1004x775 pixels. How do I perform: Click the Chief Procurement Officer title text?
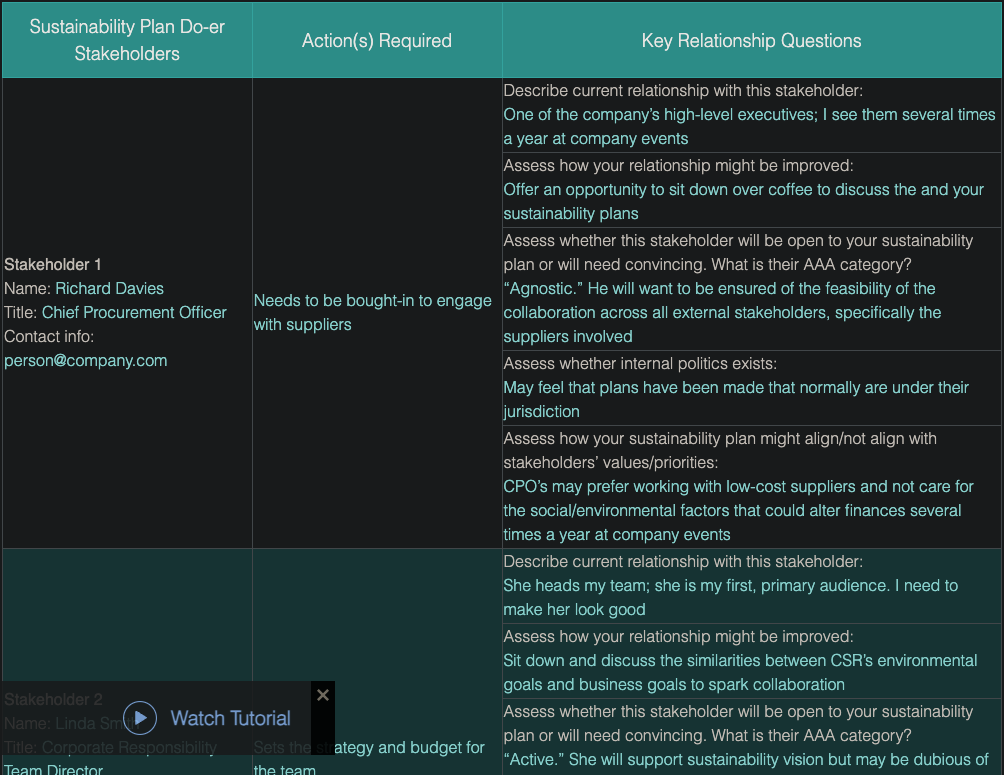(134, 312)
